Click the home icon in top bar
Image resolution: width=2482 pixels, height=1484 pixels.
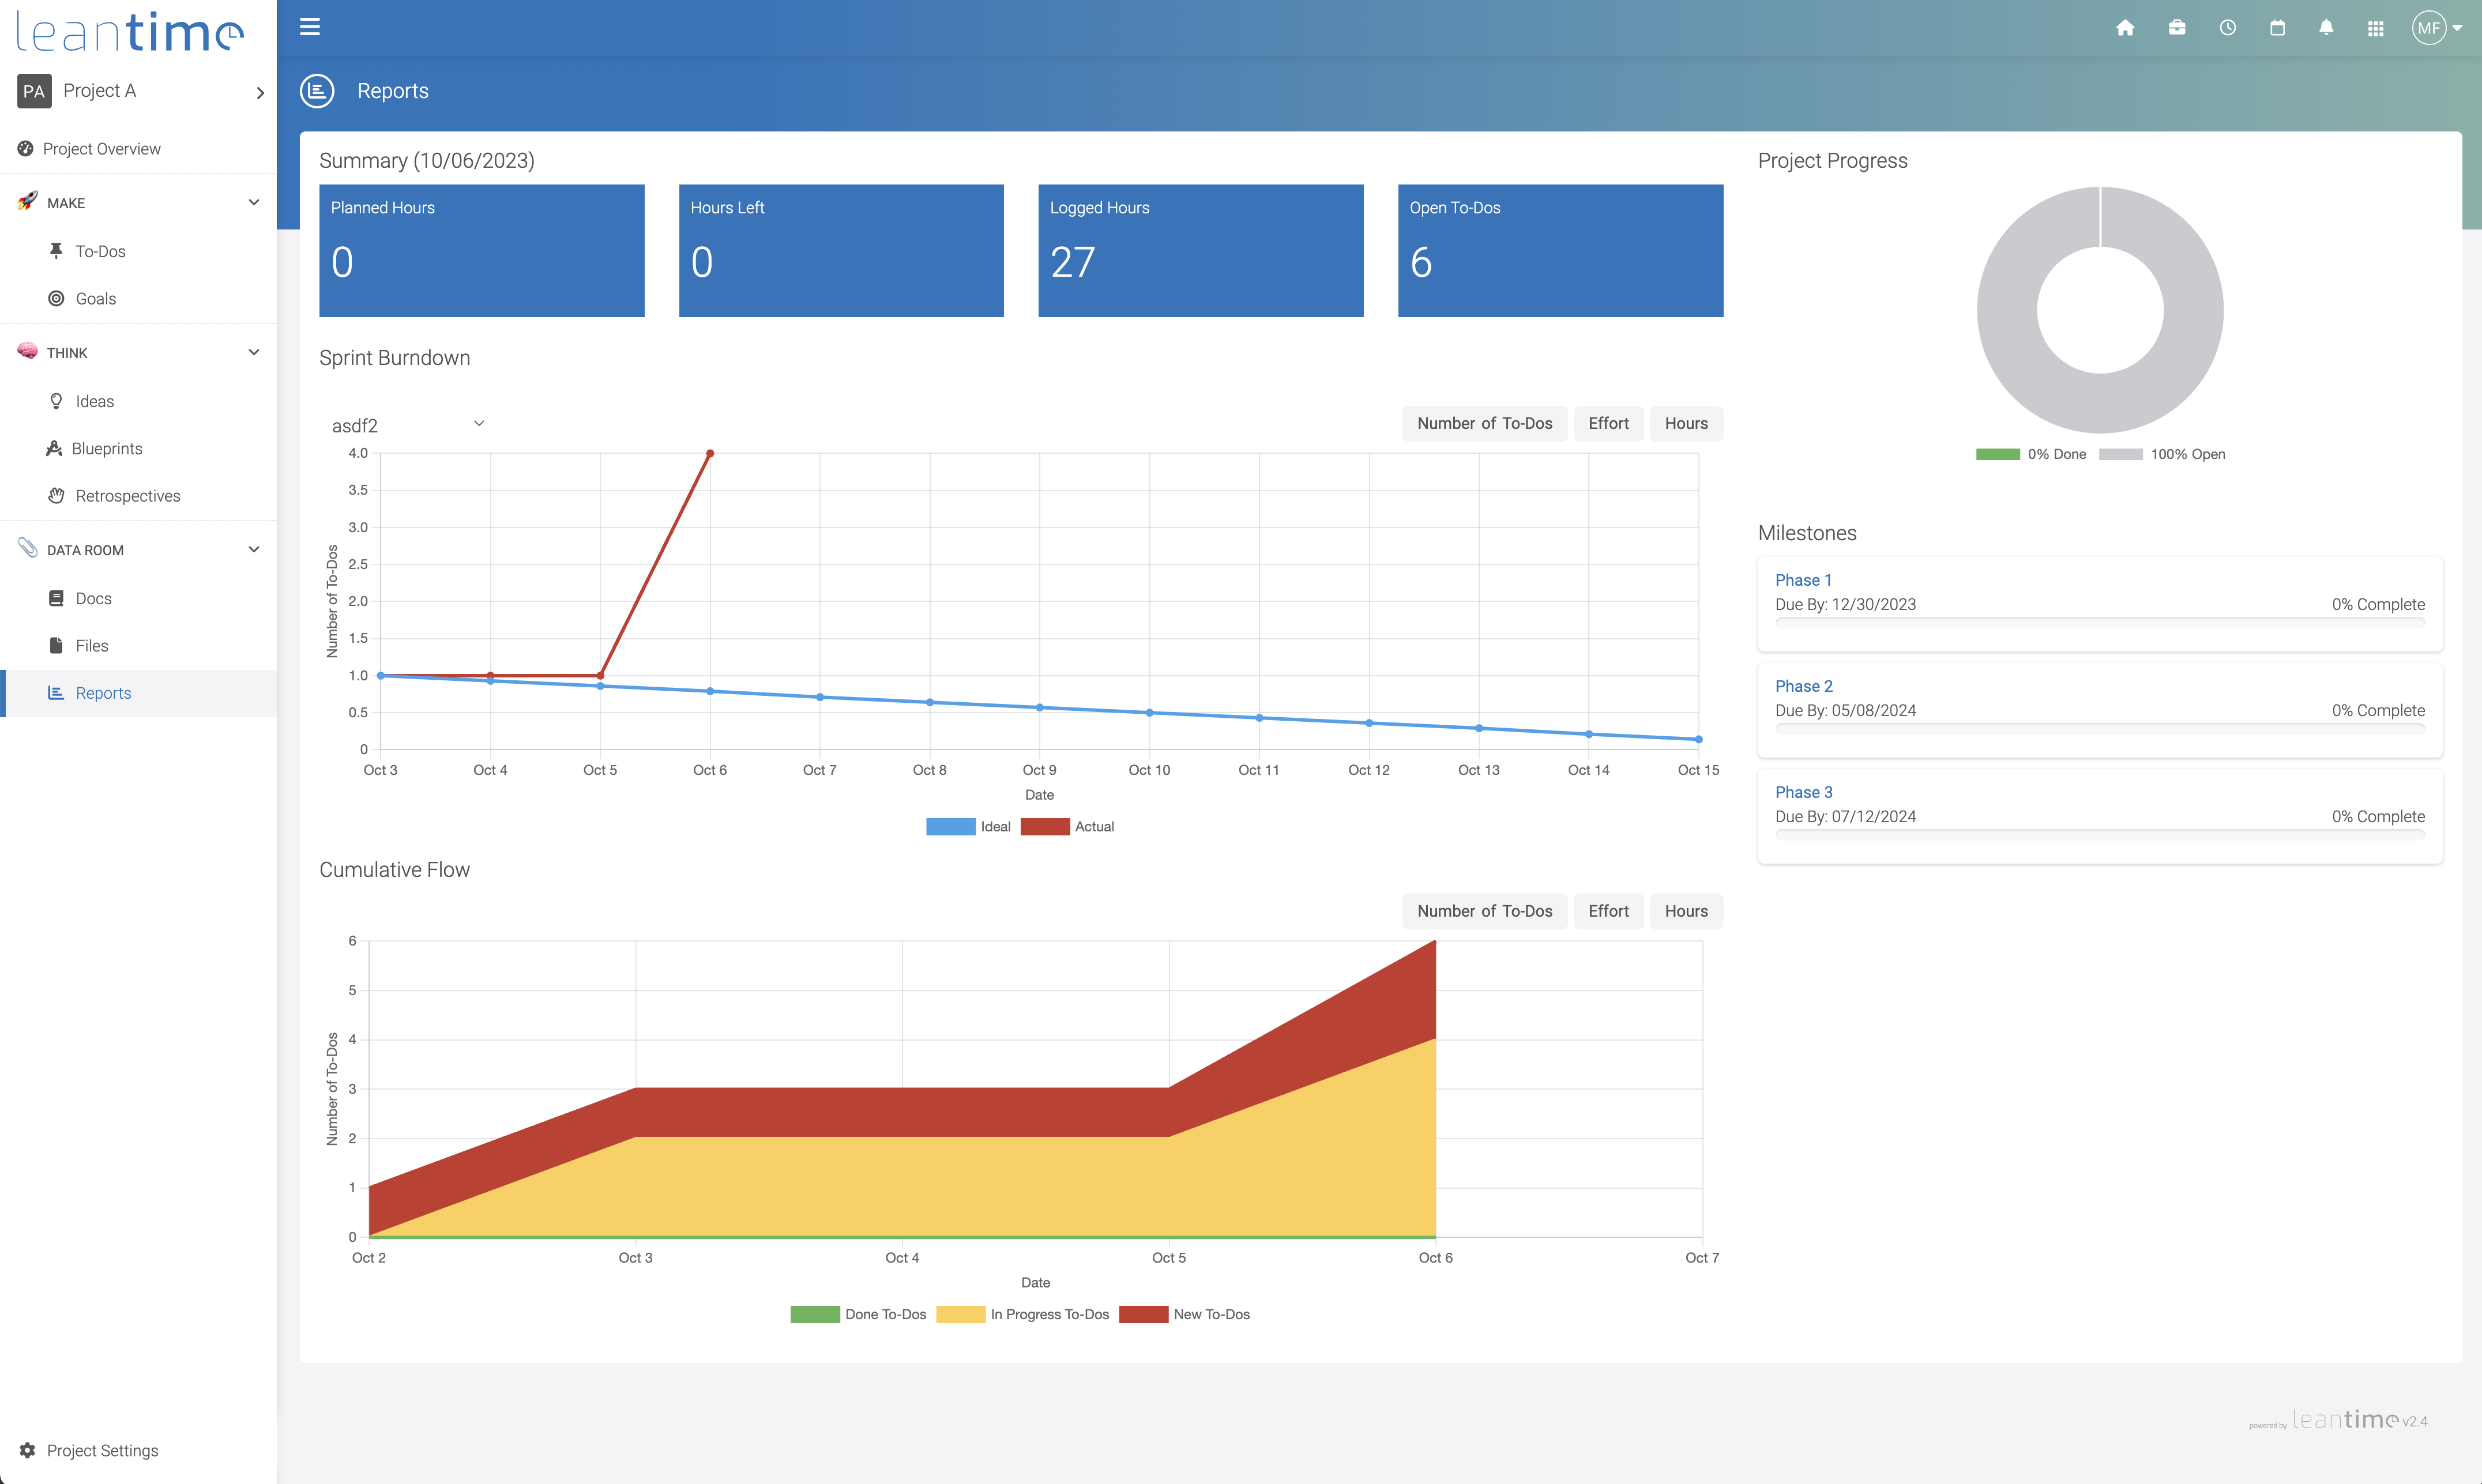(x=2125, y=28)
